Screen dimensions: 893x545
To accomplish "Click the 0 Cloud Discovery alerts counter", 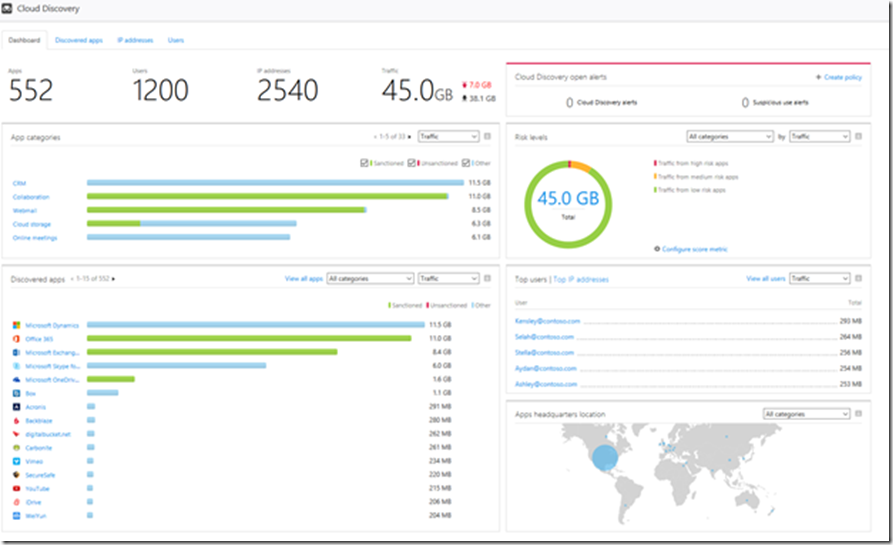I will [x=601, y=103].
